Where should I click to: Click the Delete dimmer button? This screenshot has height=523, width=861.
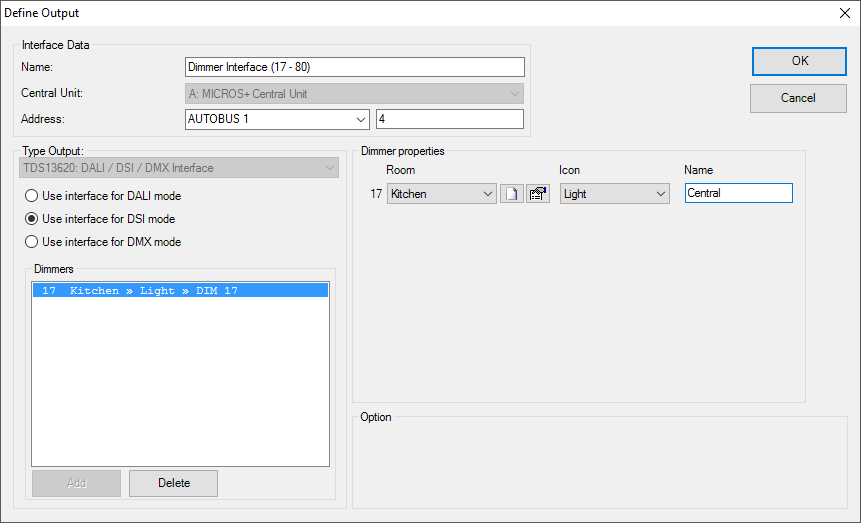point(173,483)
